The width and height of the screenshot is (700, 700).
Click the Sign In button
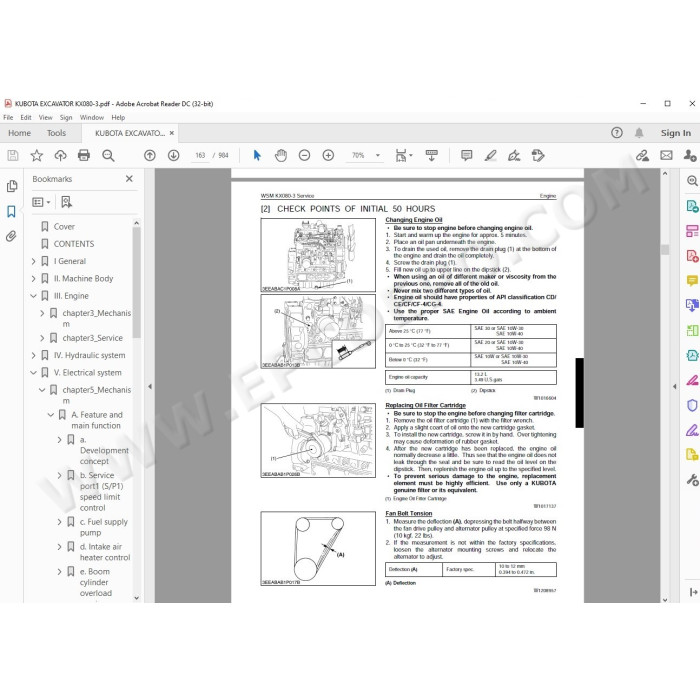(675, 133)
